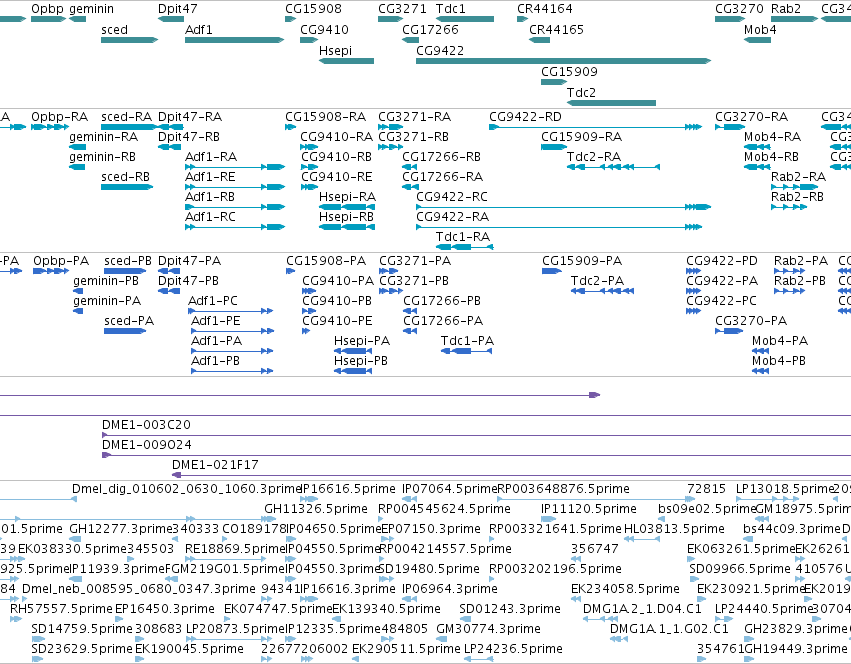Select the CG15909-PA protein label

coord(582,261)
